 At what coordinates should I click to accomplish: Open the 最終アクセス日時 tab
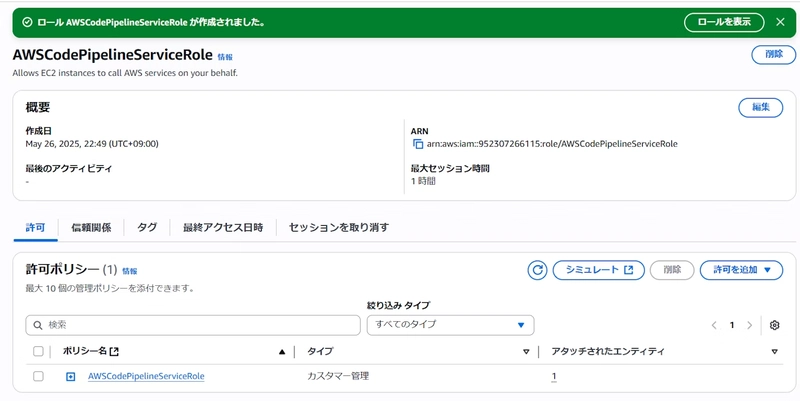coord(223,228)
